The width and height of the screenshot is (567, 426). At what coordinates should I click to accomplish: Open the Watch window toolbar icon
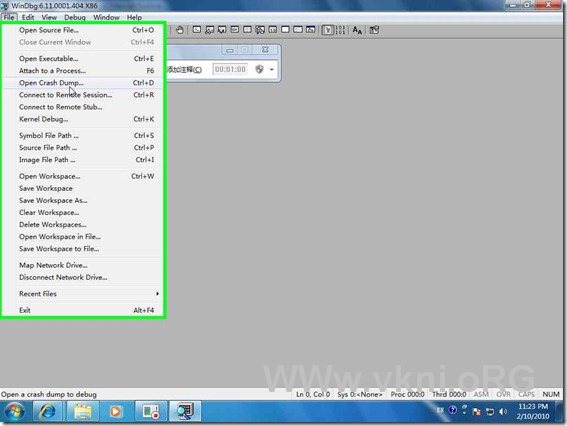209,30
